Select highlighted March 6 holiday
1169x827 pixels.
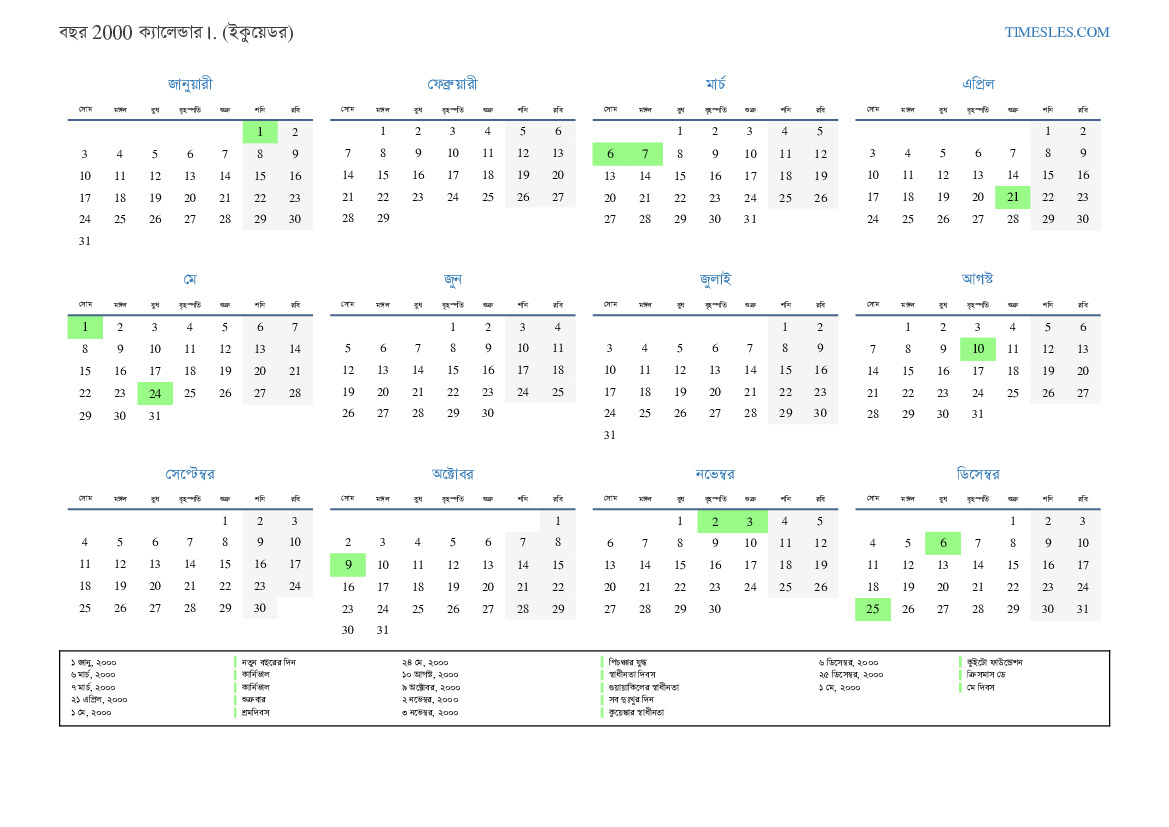click(610, 154)
